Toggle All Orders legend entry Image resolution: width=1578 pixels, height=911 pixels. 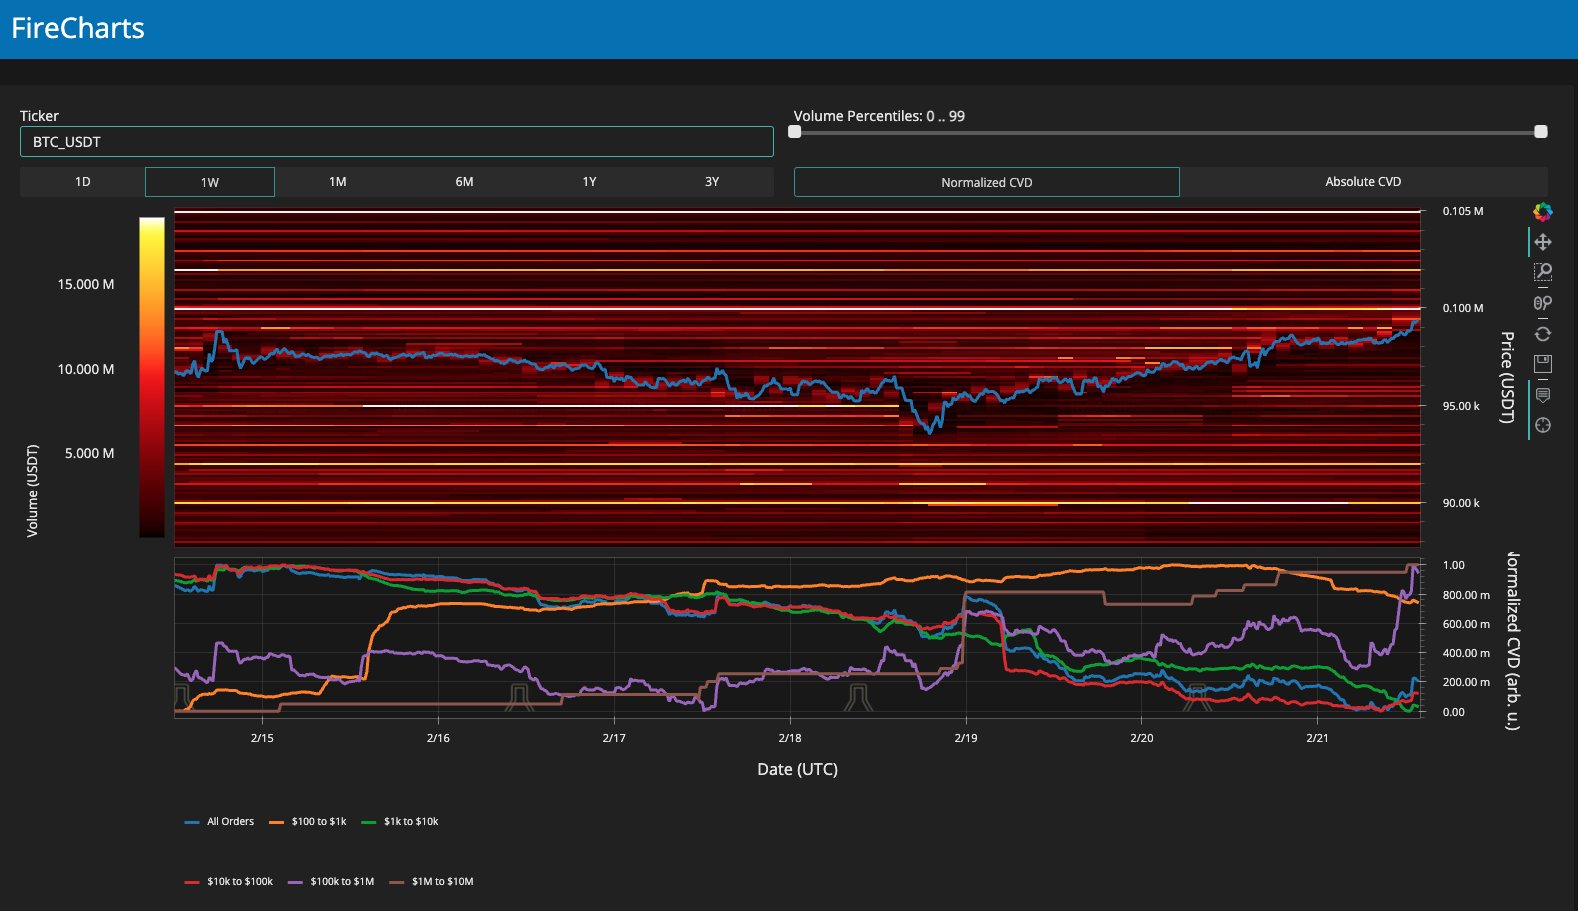pos(220,822)
